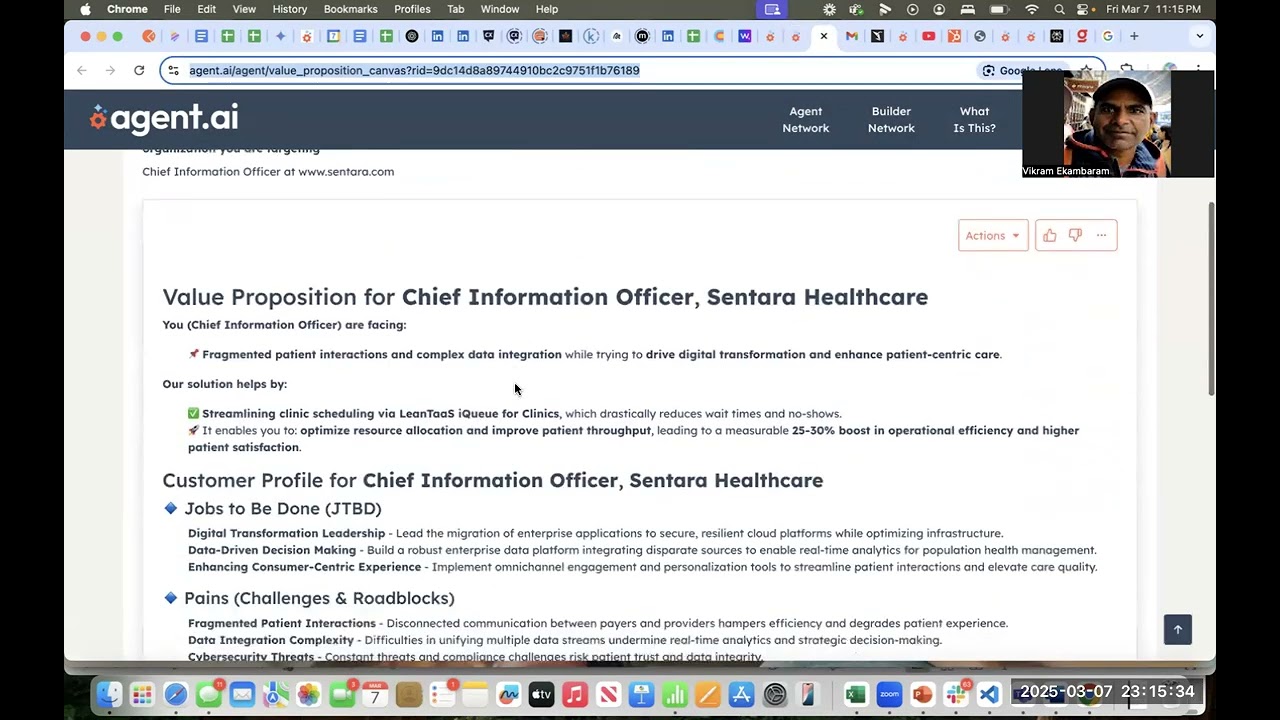Screen dimensions: 1280x720
Task: Click the scroll-to-top arrow button
Action: pos(1178,629)
